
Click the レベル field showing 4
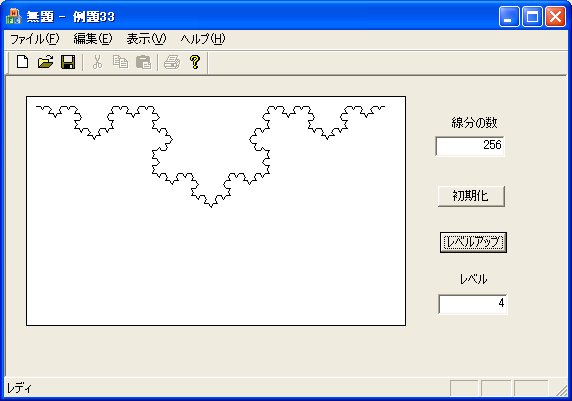473,304
